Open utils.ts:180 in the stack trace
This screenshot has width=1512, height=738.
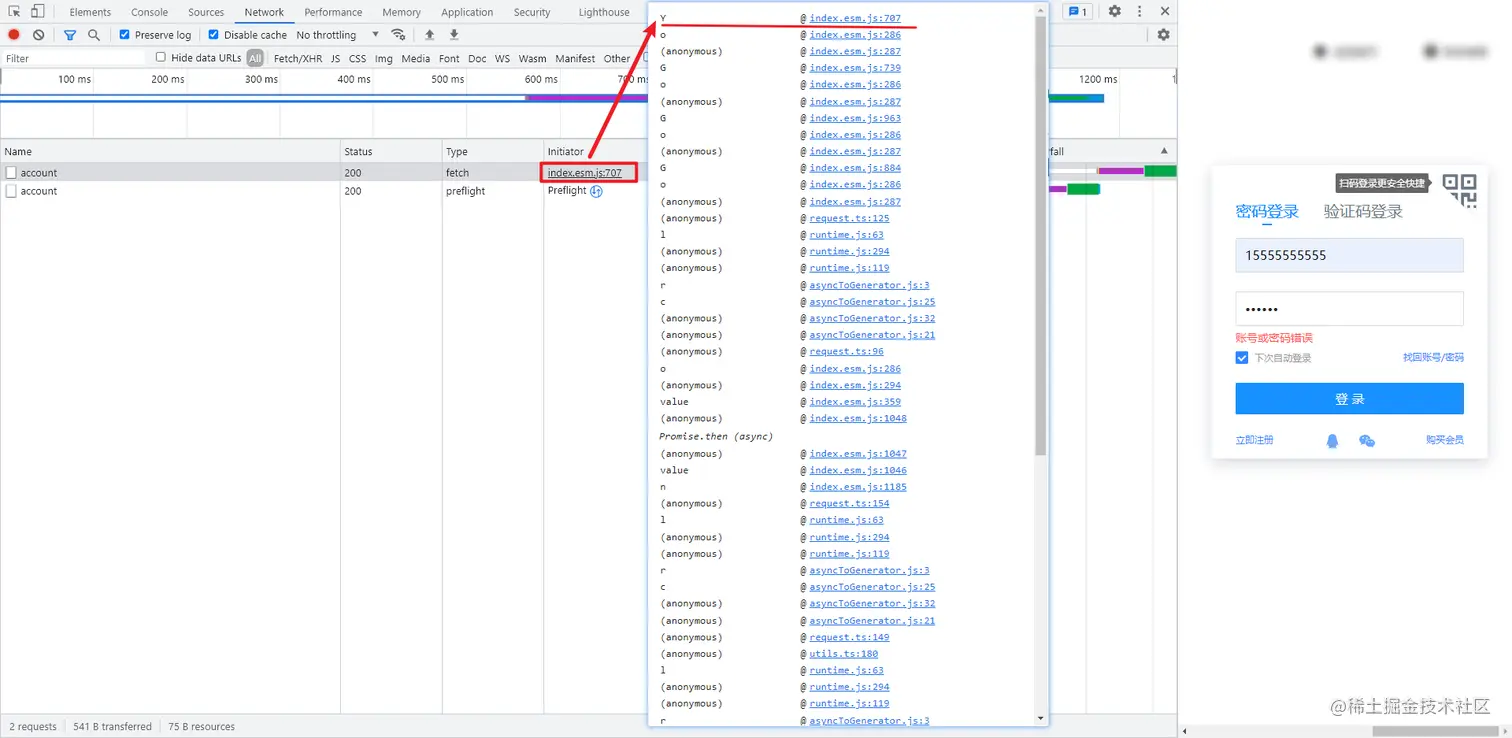pyautogui.click(x=844, y=654)
